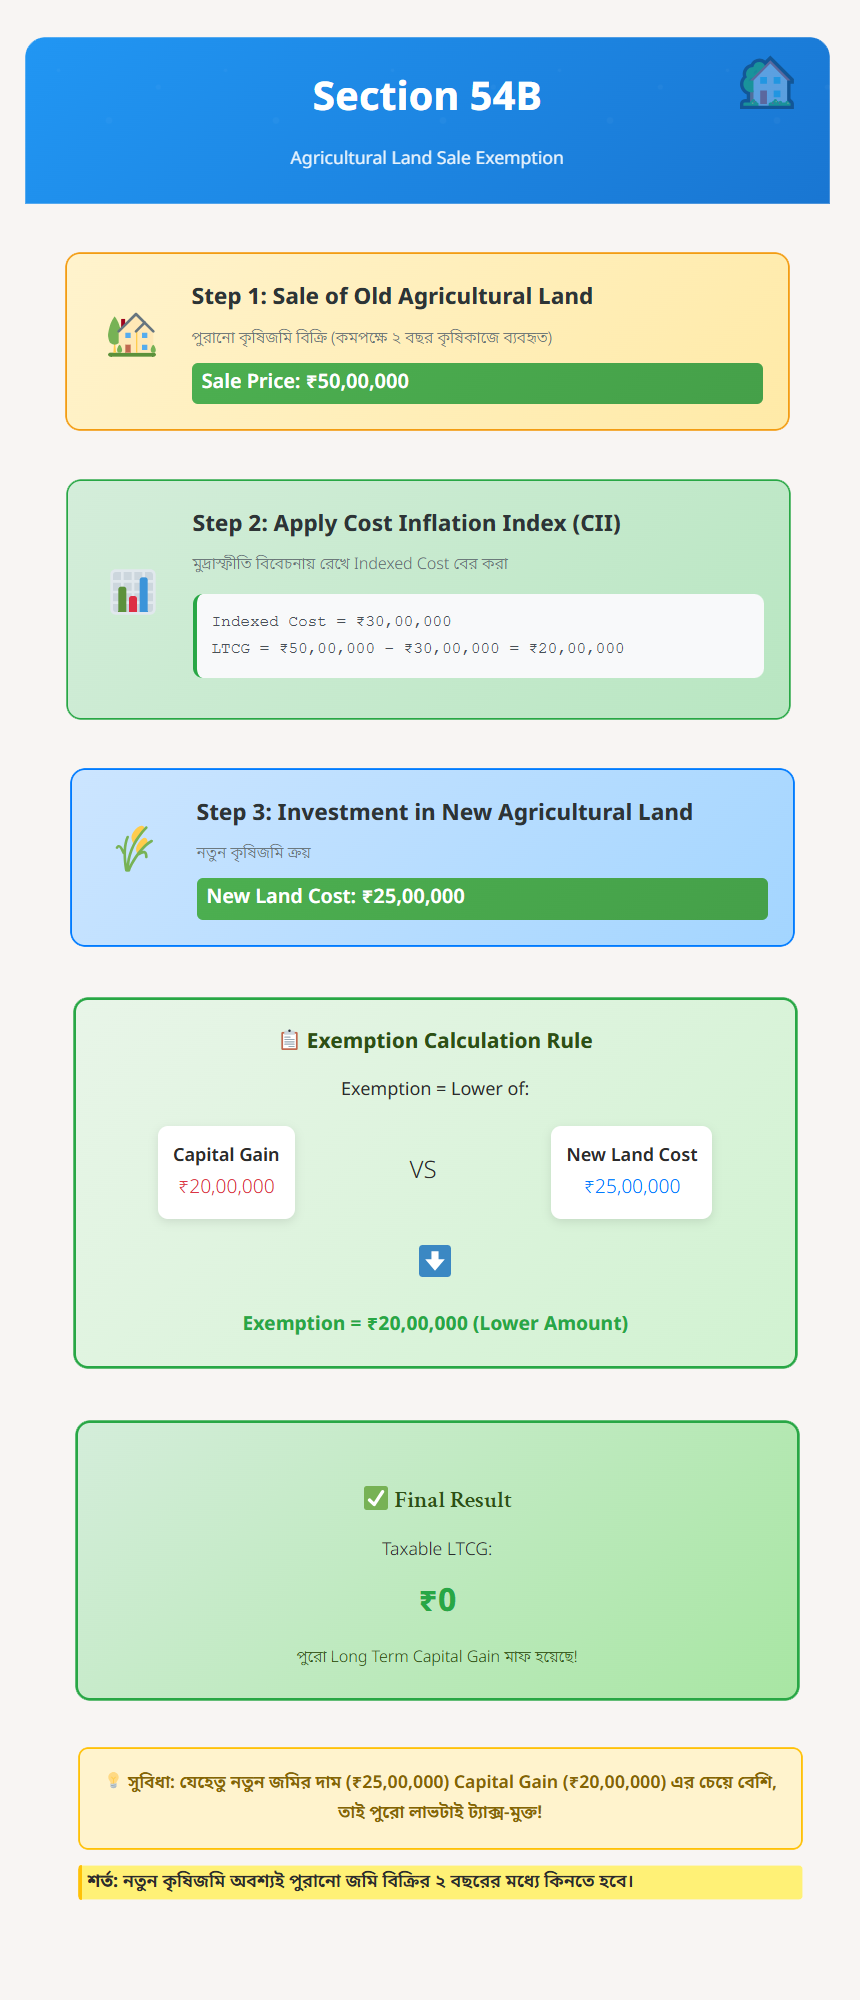
Task: Click the New Land Cost ₹25,00,000 green bar
Action: click(x=482, y=898)
